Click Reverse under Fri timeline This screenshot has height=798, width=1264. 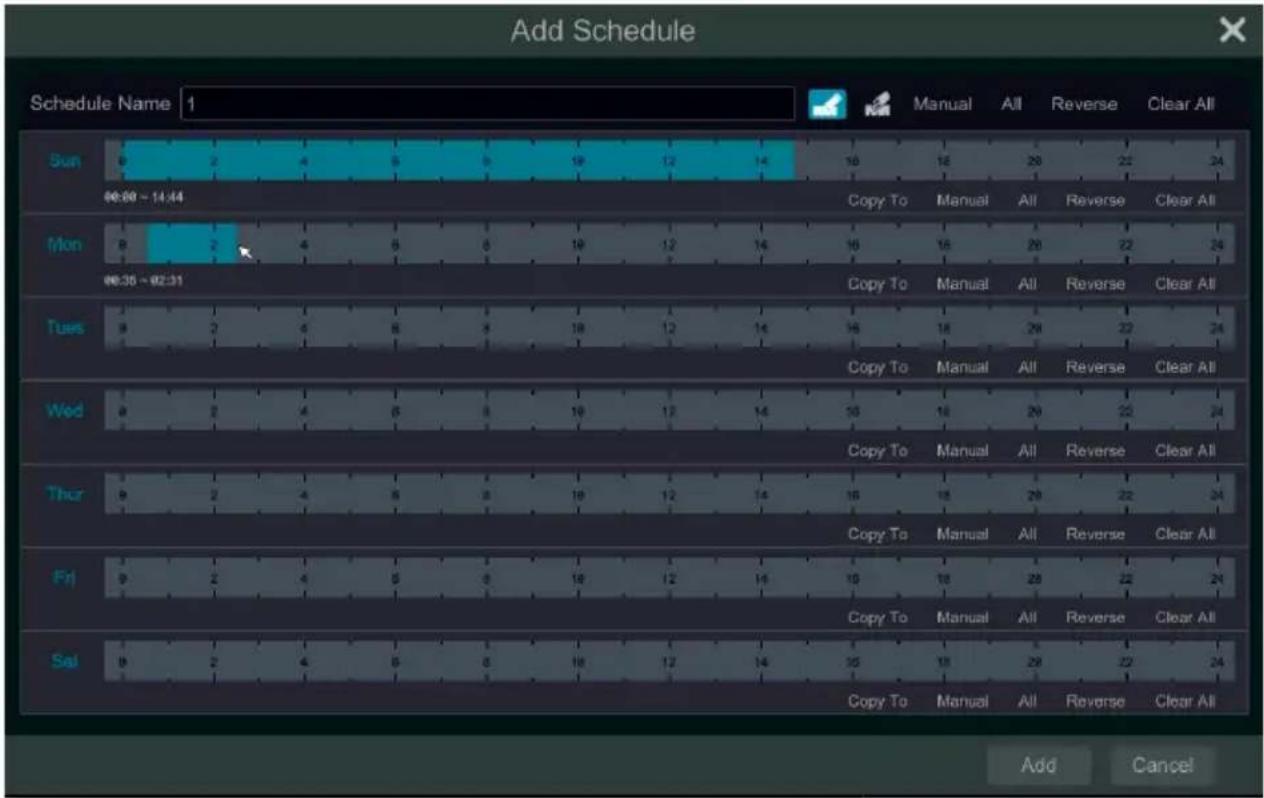tap(1095, 618)
